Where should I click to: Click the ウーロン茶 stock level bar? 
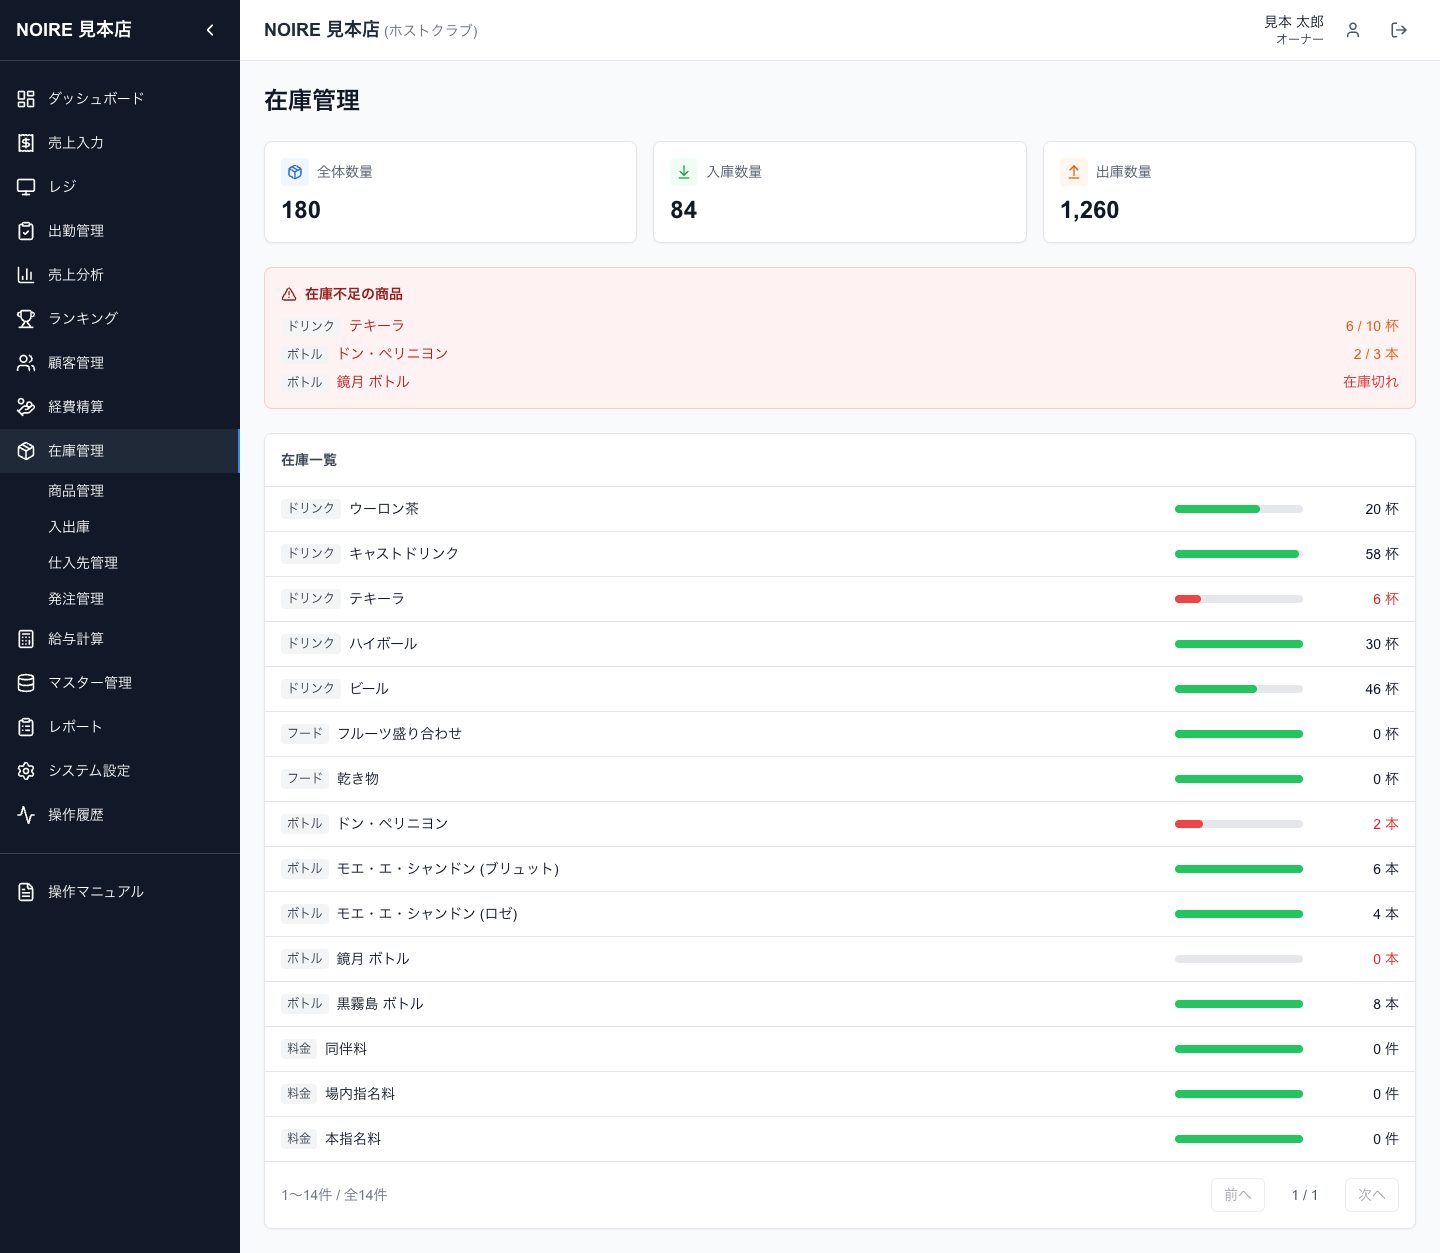[1239, 509]
